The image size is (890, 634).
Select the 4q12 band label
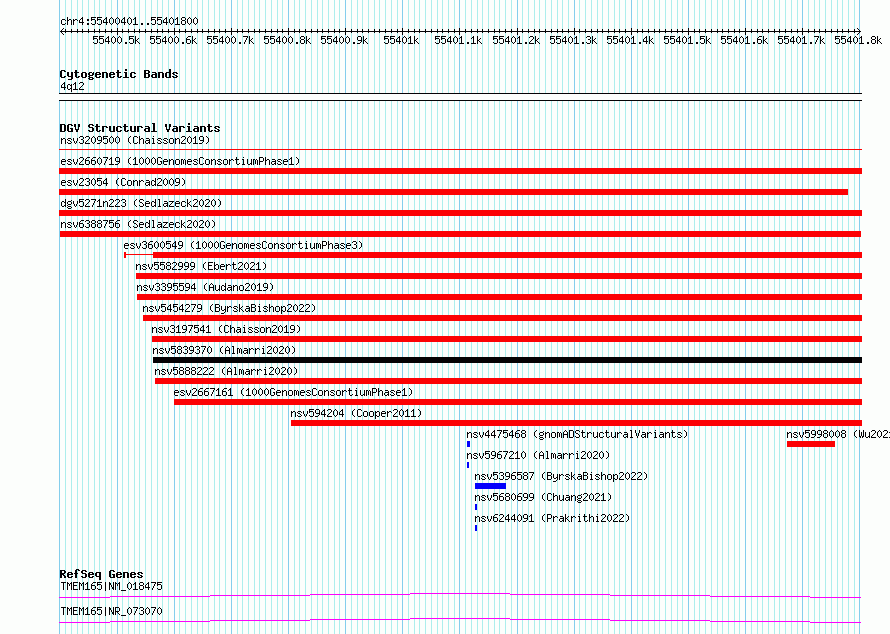coord(72,86)
